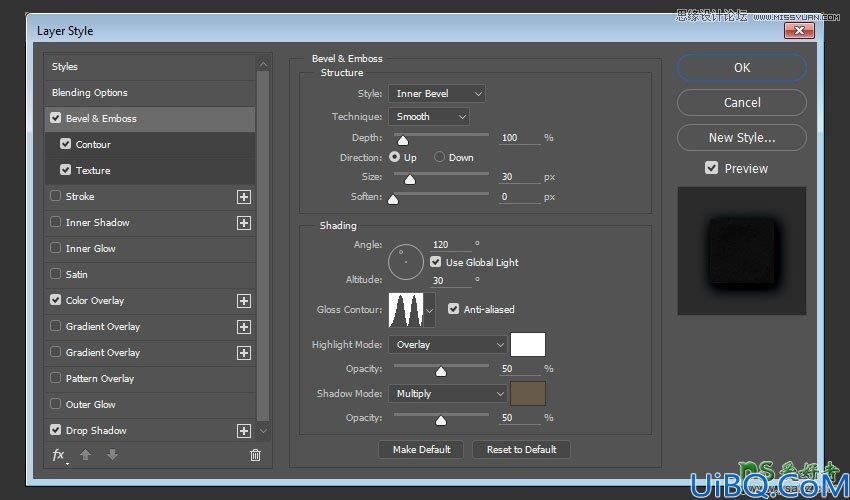Screen dimensions: 850x500
Task: Add another Drop Shadow with plus icon
Action: [x=244, y=431]
